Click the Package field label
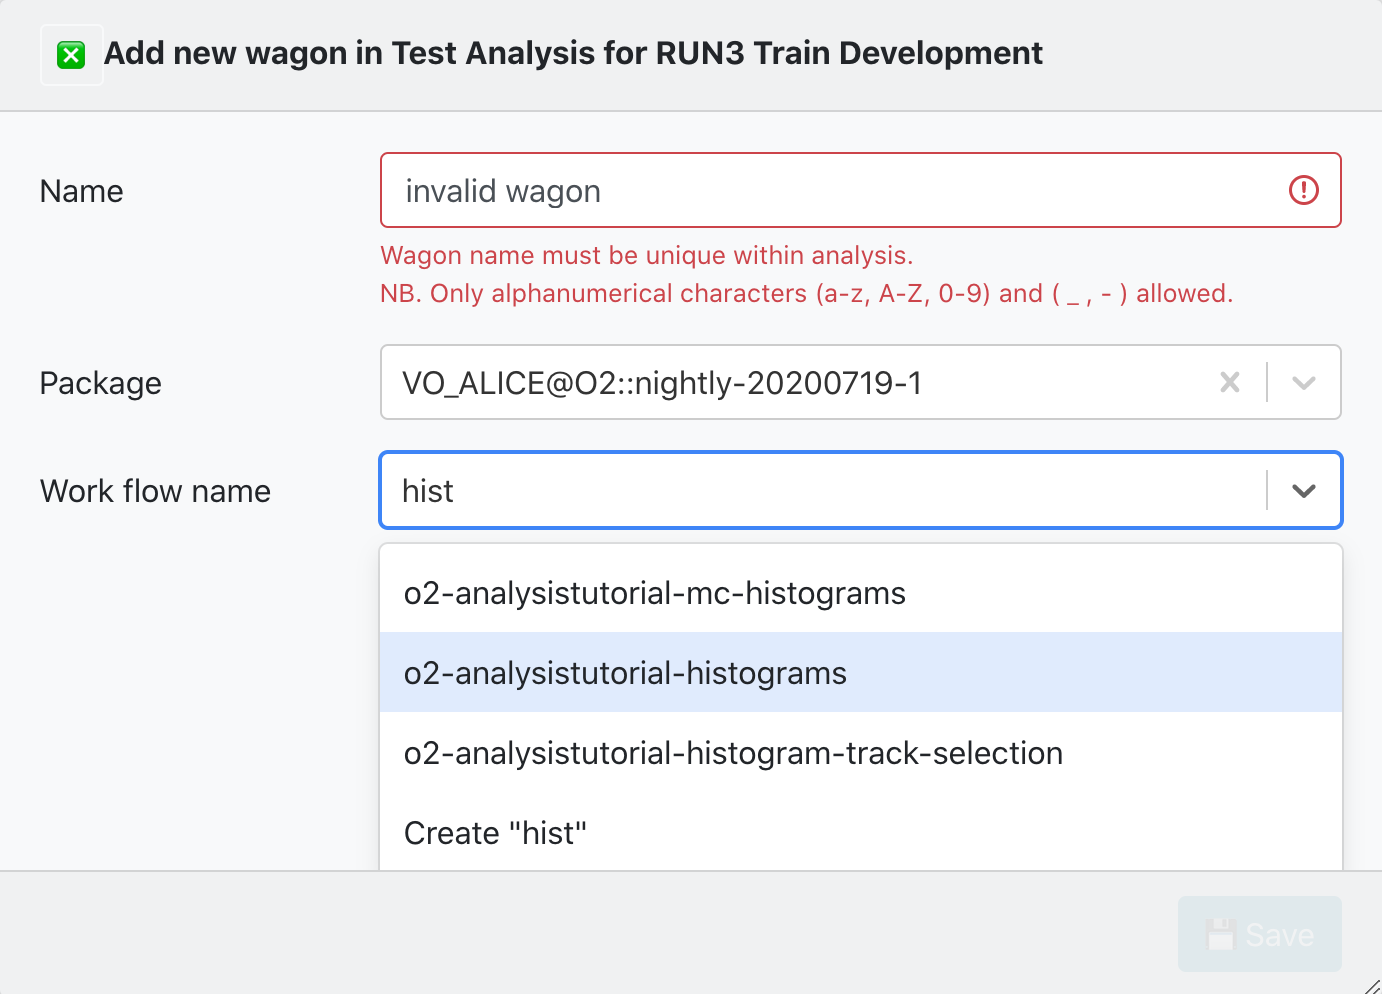The image size is (1382, 994). pyautogui.click(x=101, y=383)
